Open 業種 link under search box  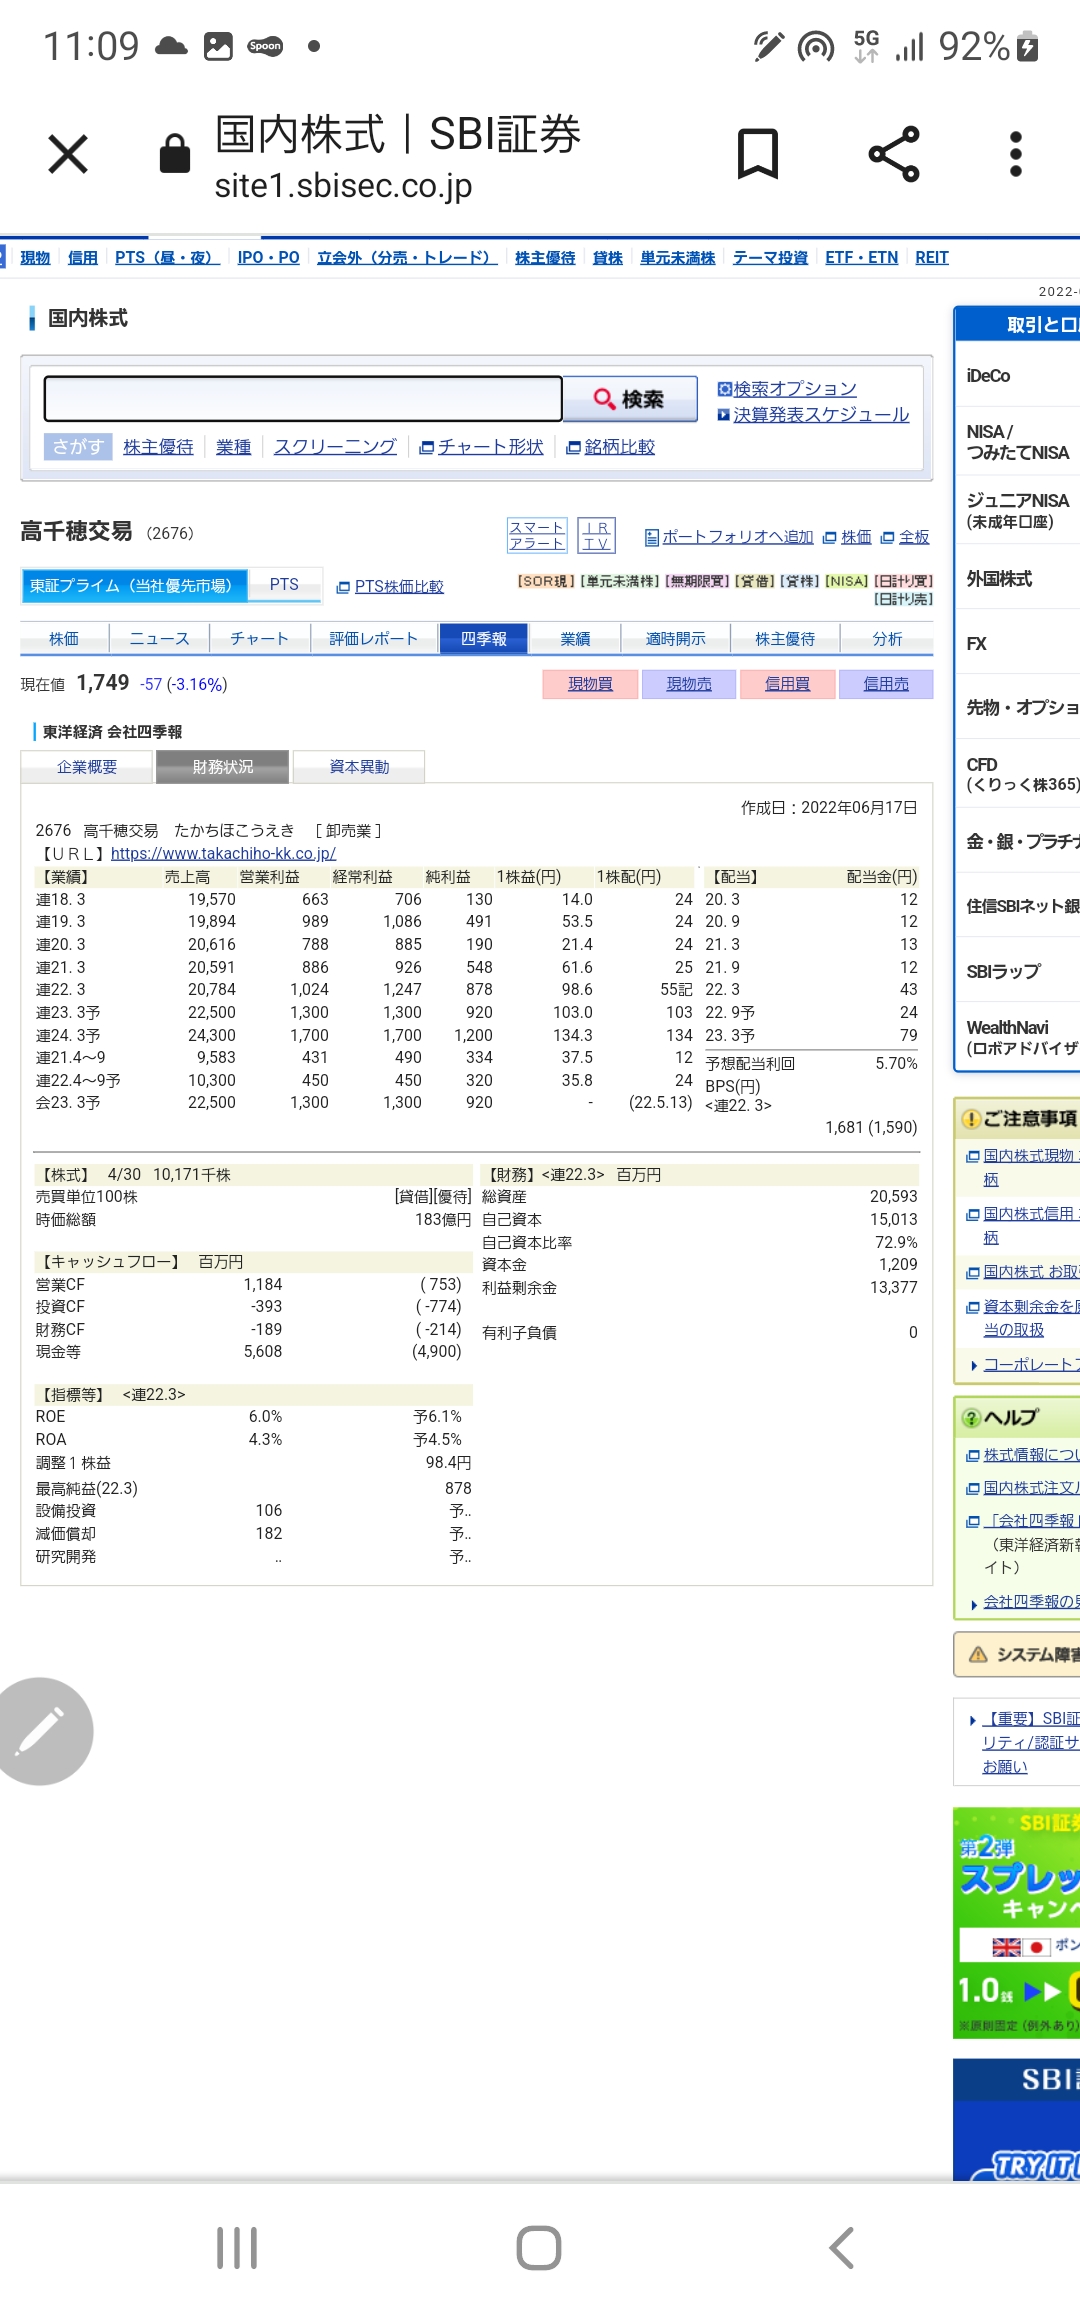coord(234,447)
